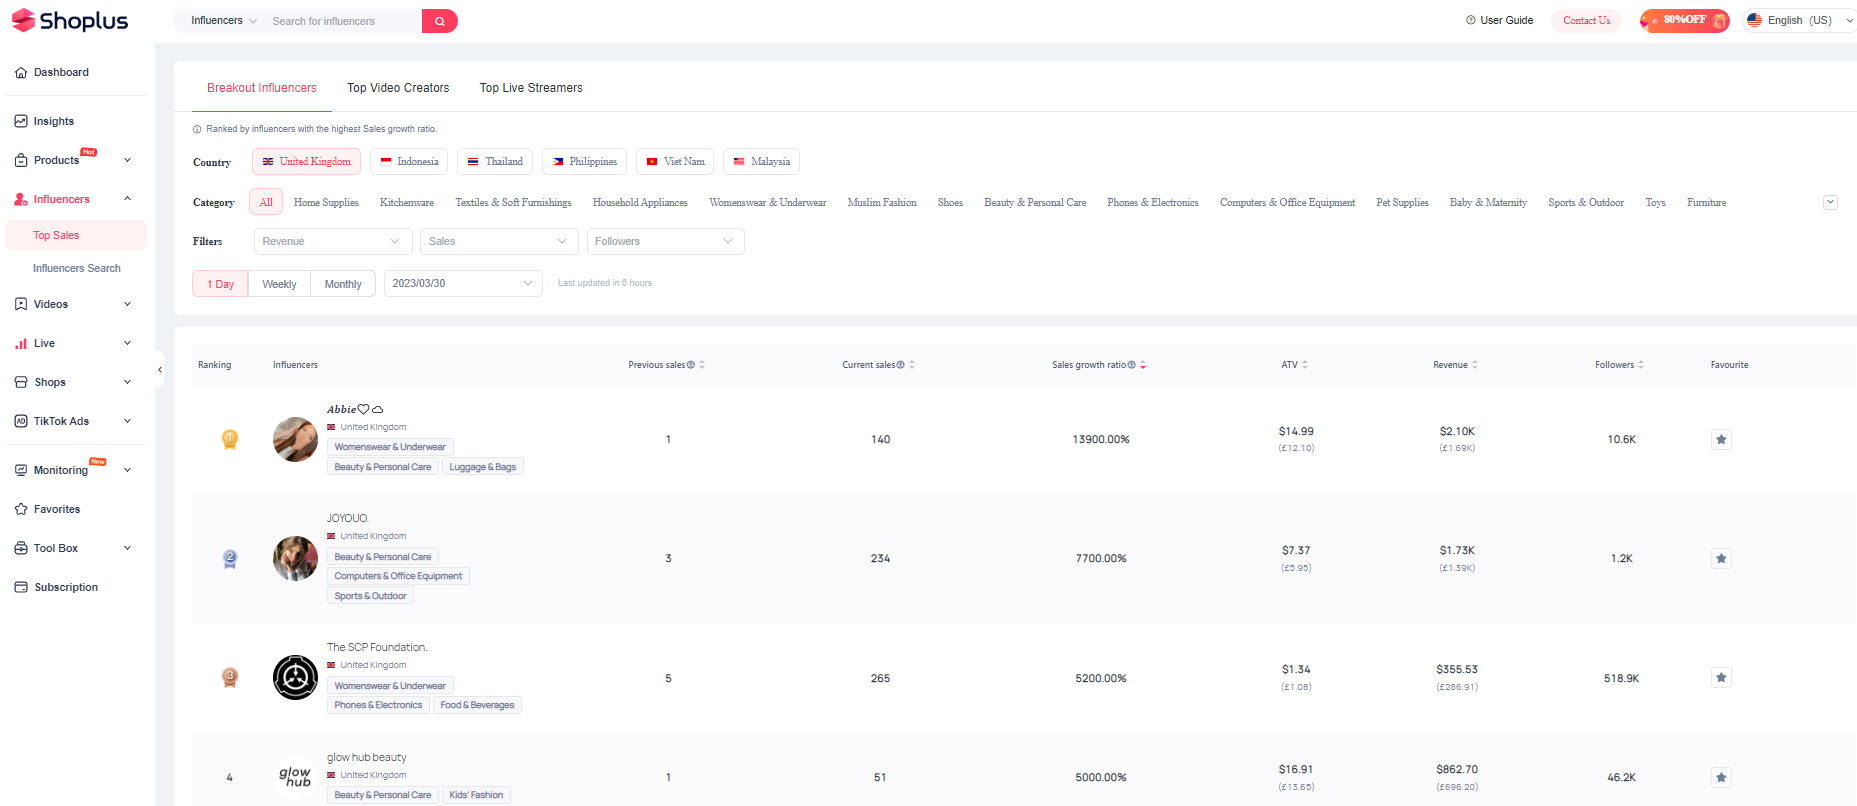
Task: Click Abbie's Luggage & Bags tag
Action: (483, 467)
